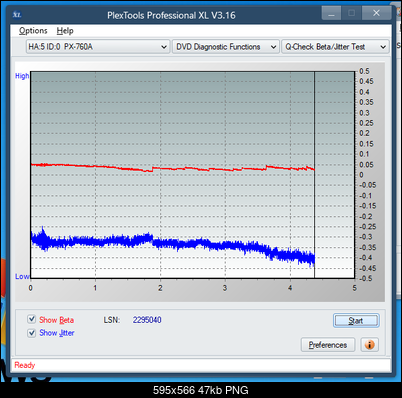This screenshot has height=398, width=402.
Task: Toggle the Show Jitter checkbox
Action: 32,333
